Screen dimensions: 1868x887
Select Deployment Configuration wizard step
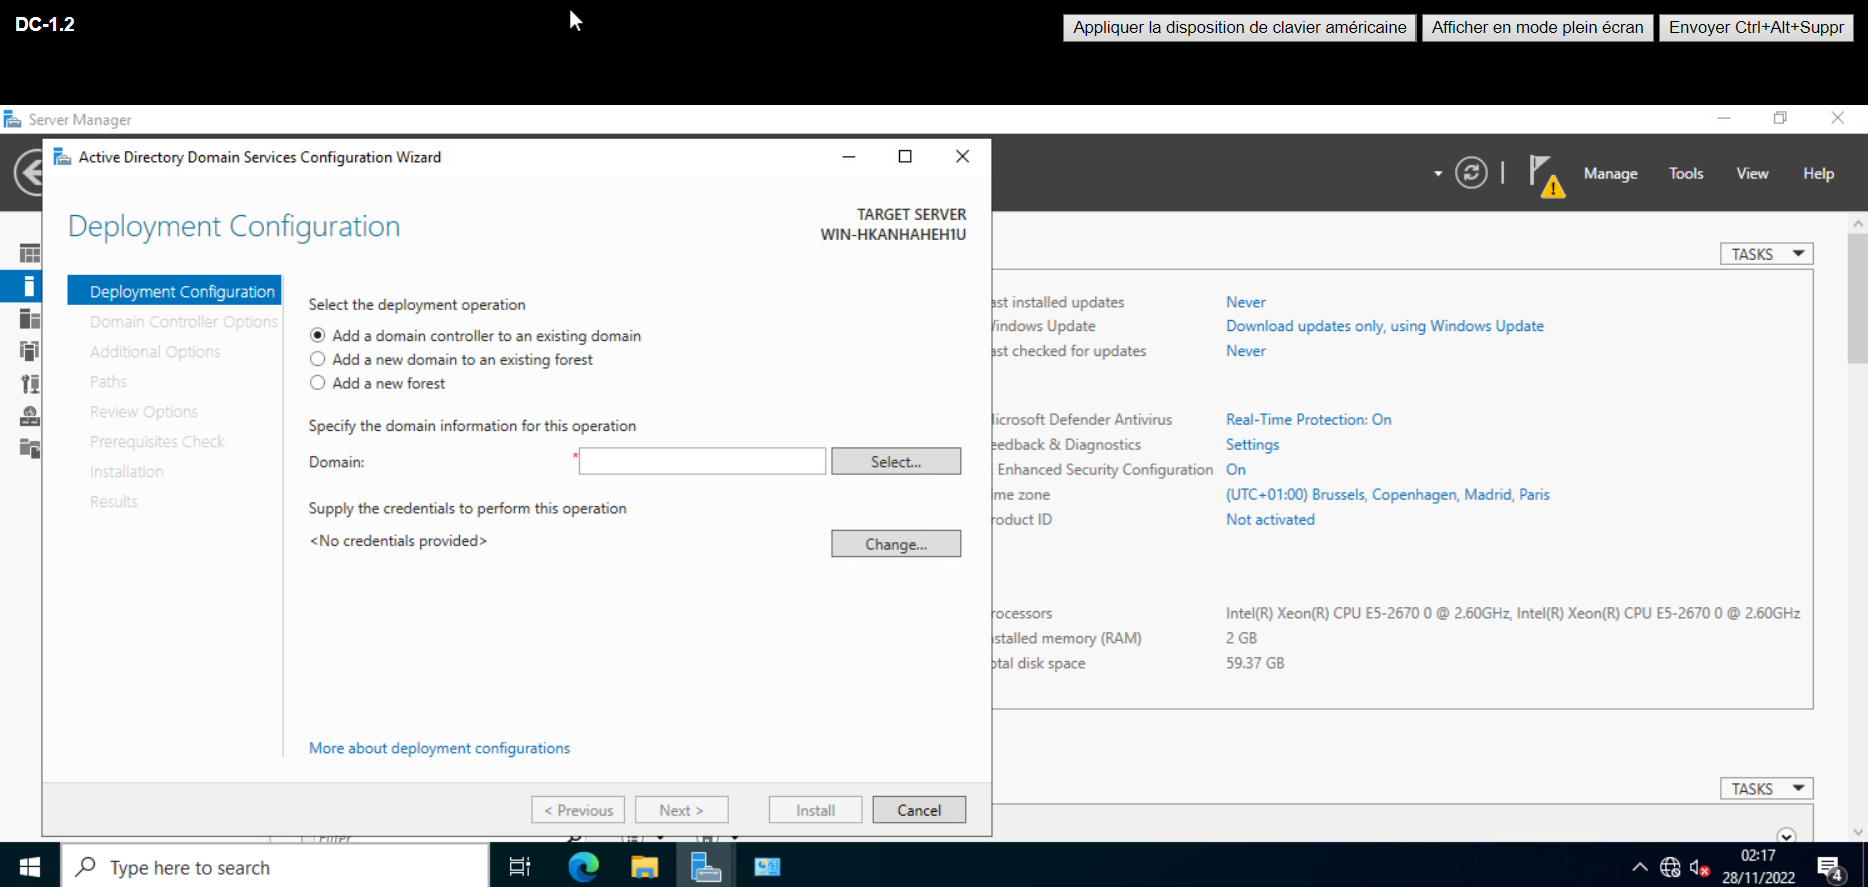click(x=175, y=291)
